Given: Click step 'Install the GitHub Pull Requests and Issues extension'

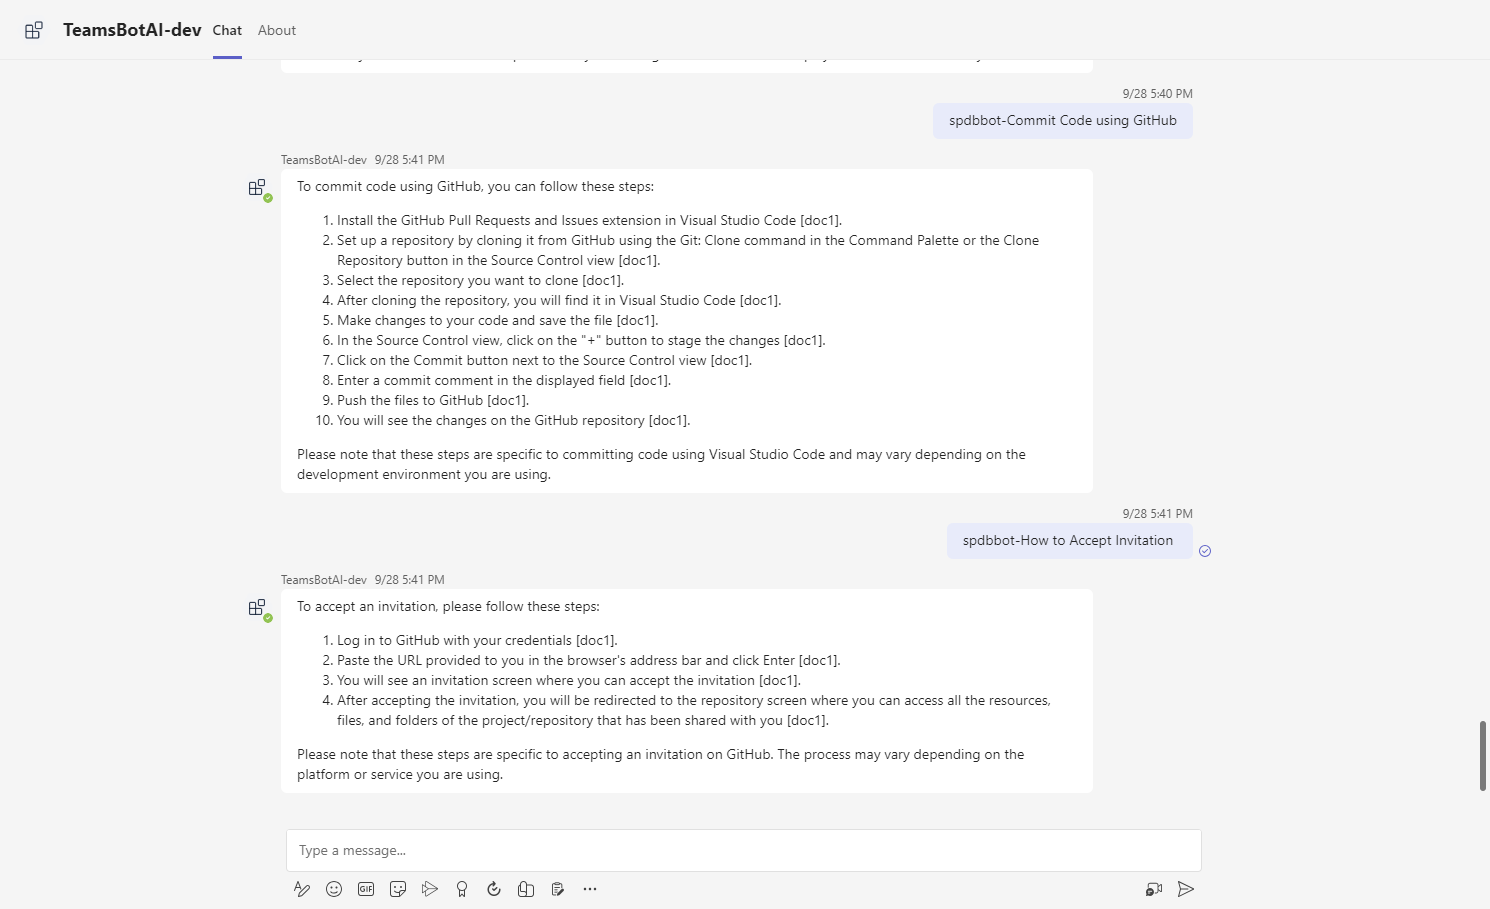Looking at the screenshot, I should click(589, 220).
